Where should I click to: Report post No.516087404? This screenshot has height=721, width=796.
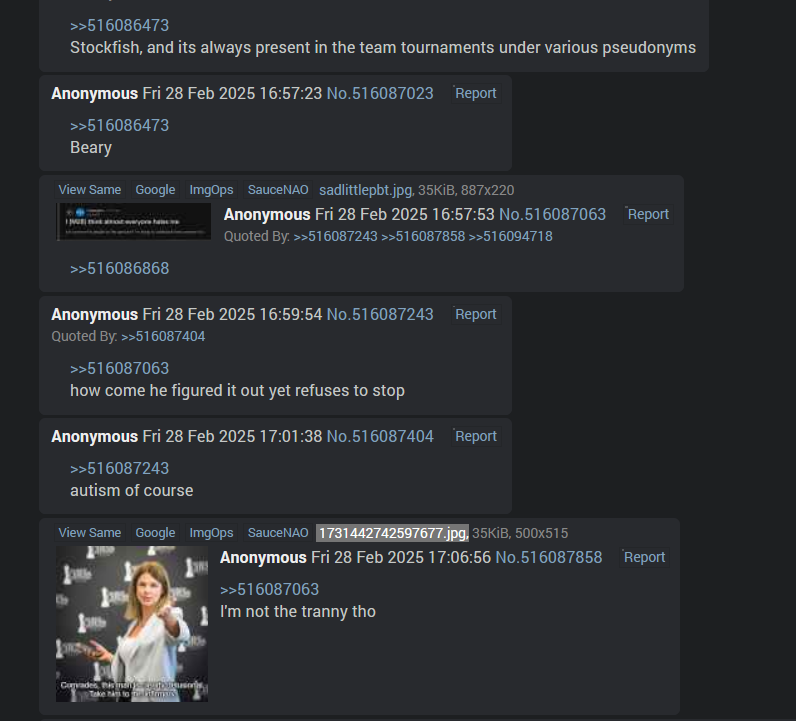(x=476, y=436)
